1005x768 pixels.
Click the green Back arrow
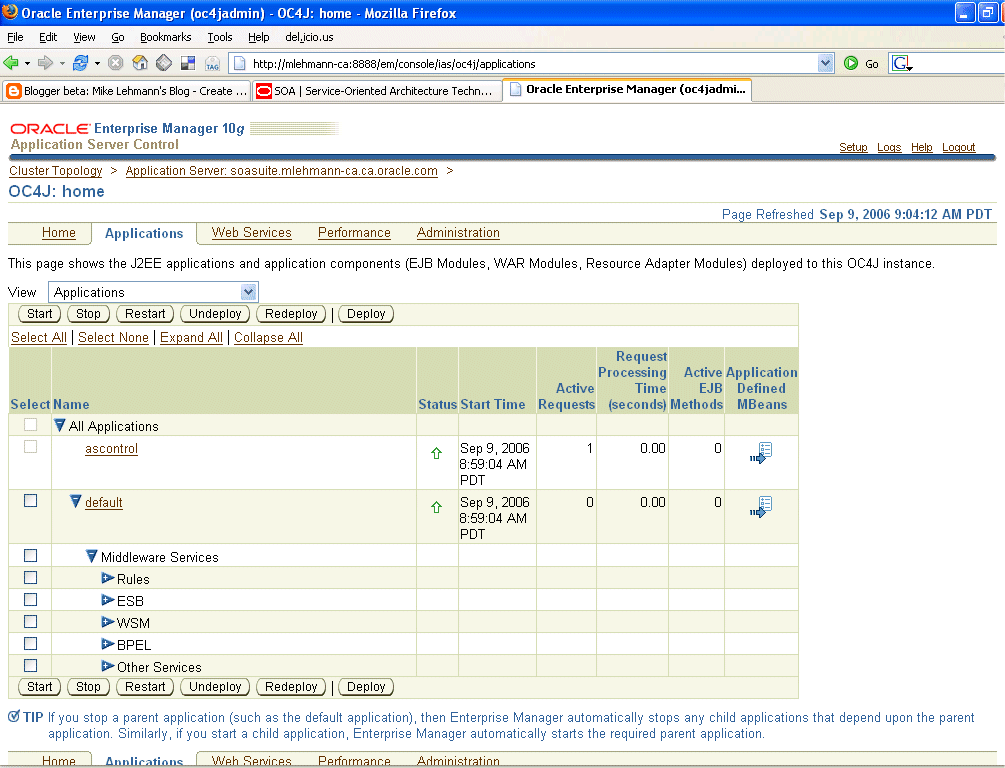(x=10, y=63)
